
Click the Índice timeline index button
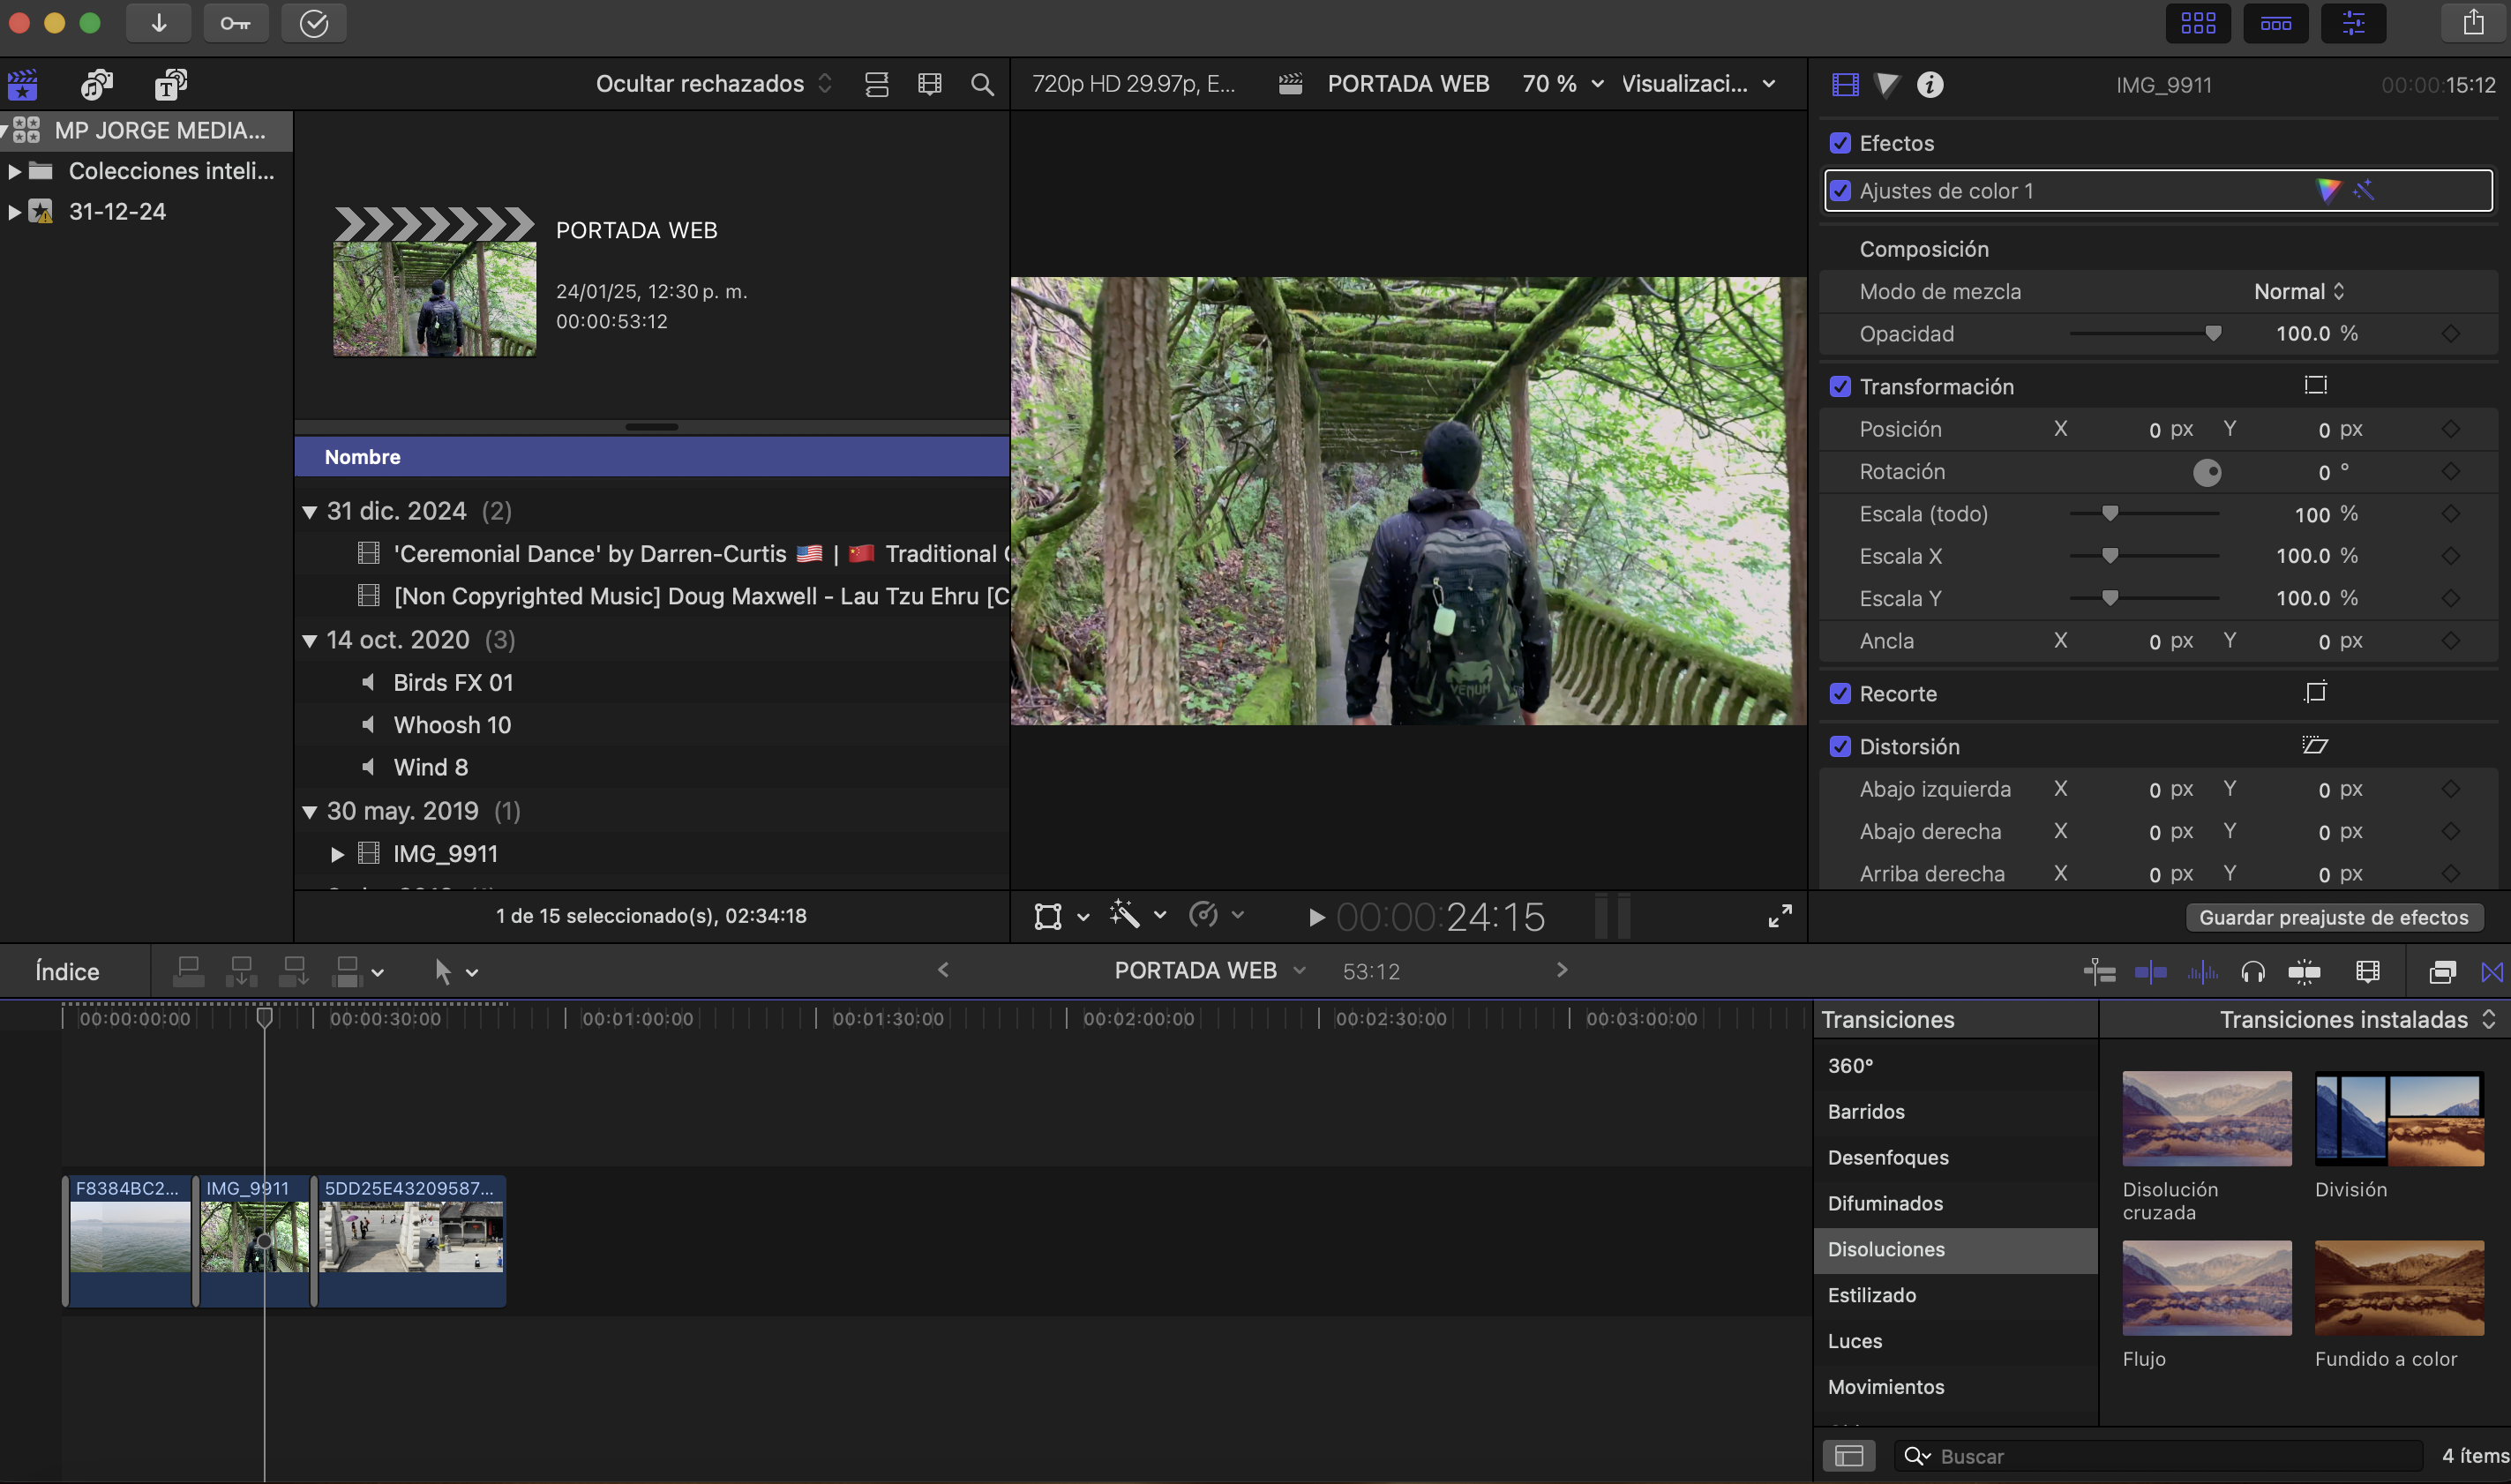tap(67, 971)
